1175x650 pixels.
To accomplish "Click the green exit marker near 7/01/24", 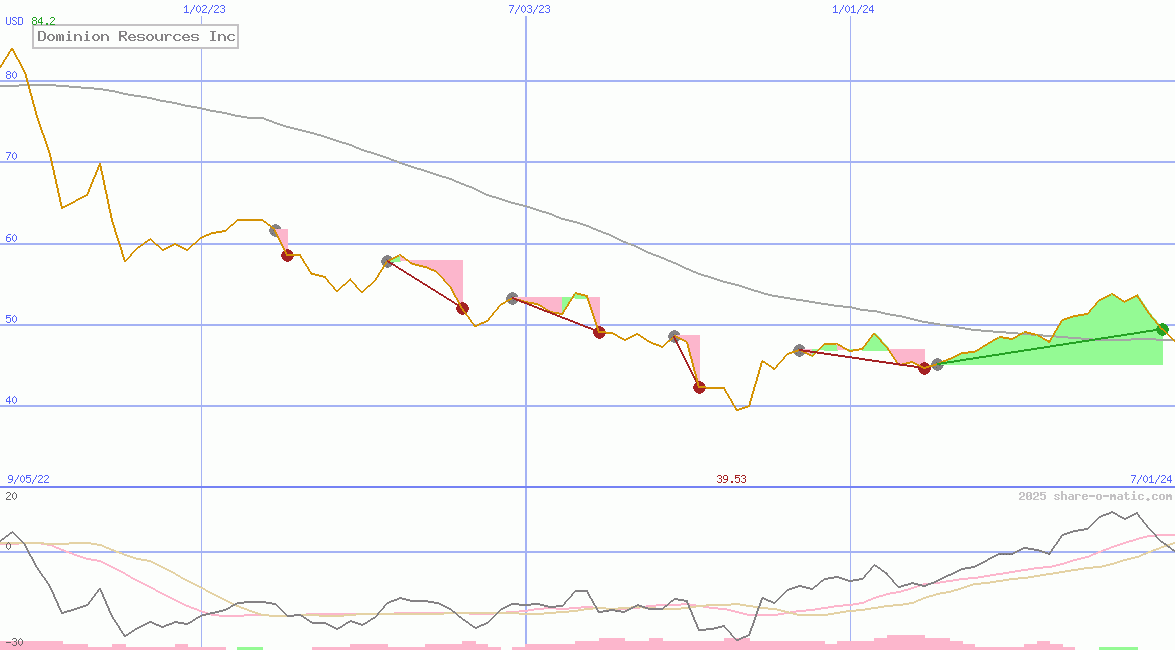I will pyautogui.click(x=1162, y=328).
